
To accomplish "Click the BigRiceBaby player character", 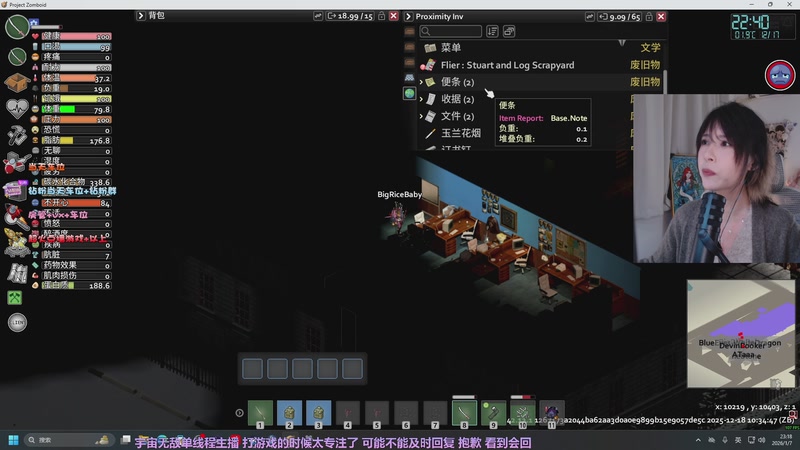I will pos(397,216).
